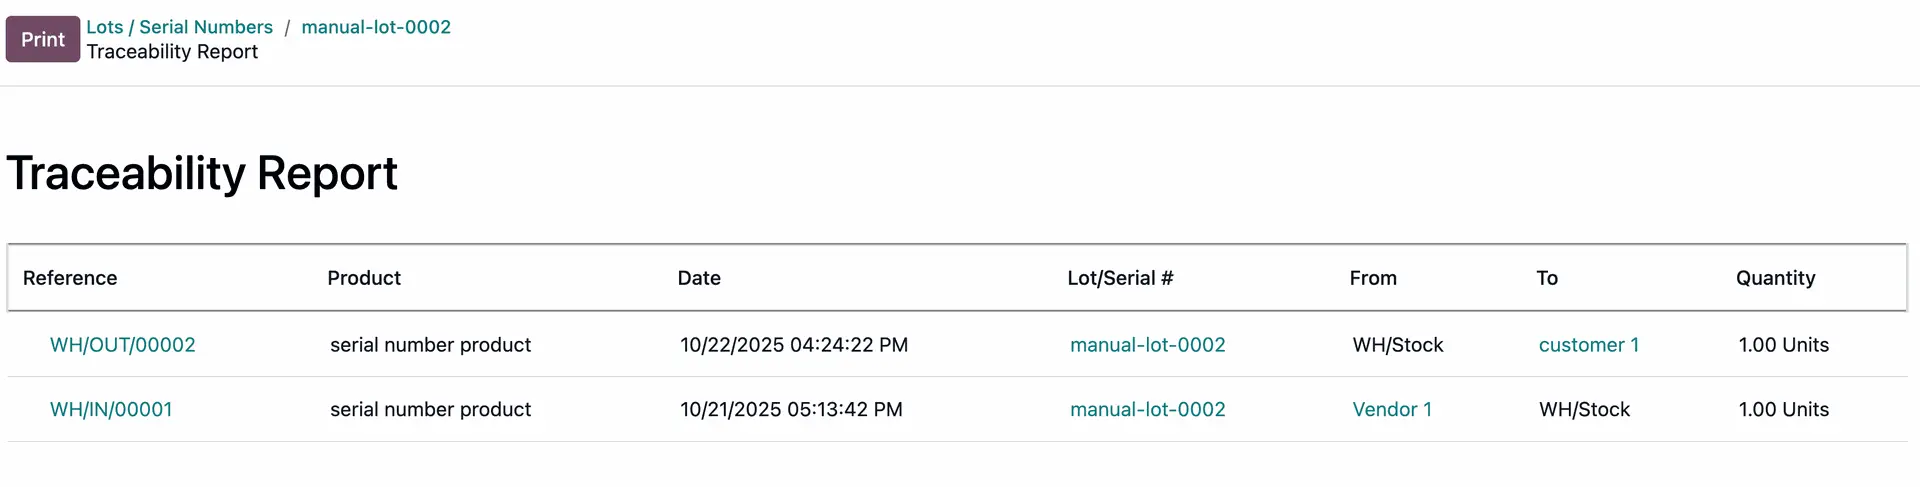Click the large Traceability Report heading
This screenshot has height=487, width=1920.
202,173
